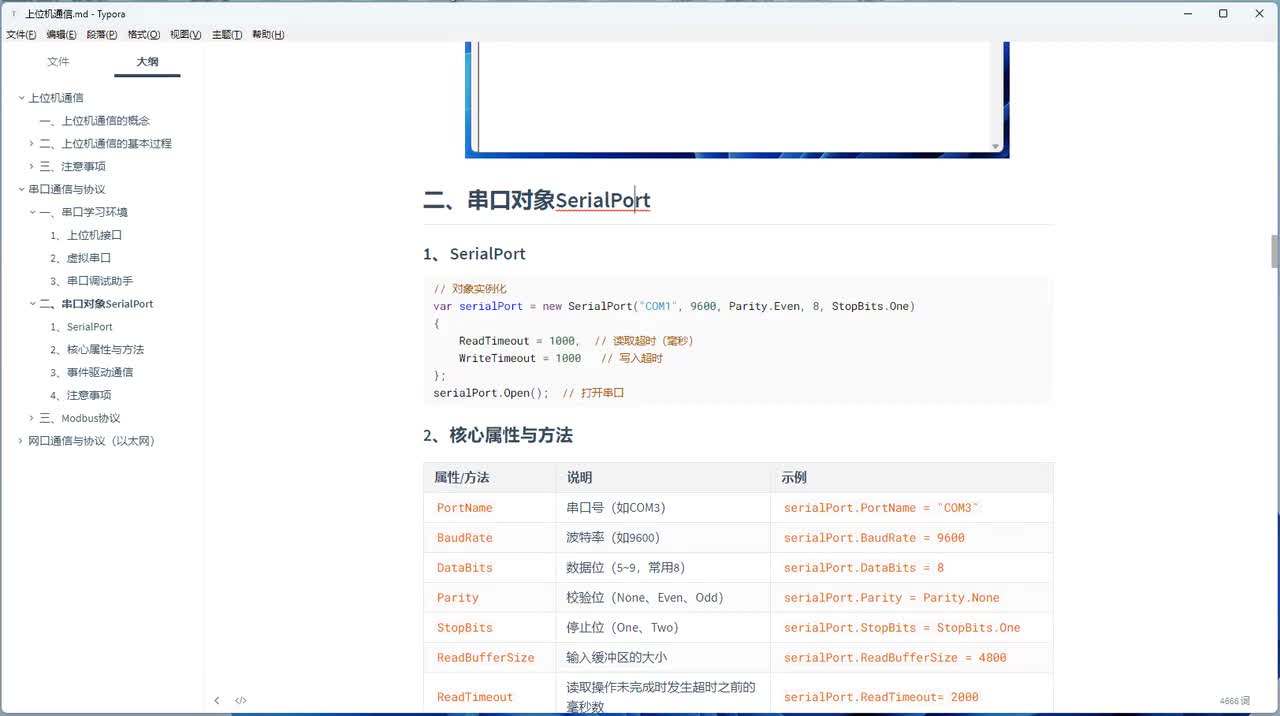Toggle sidebar with the left-arrow icon
Image resolution: width=1280 pixels, height=716 pixels.
[217, 701]
